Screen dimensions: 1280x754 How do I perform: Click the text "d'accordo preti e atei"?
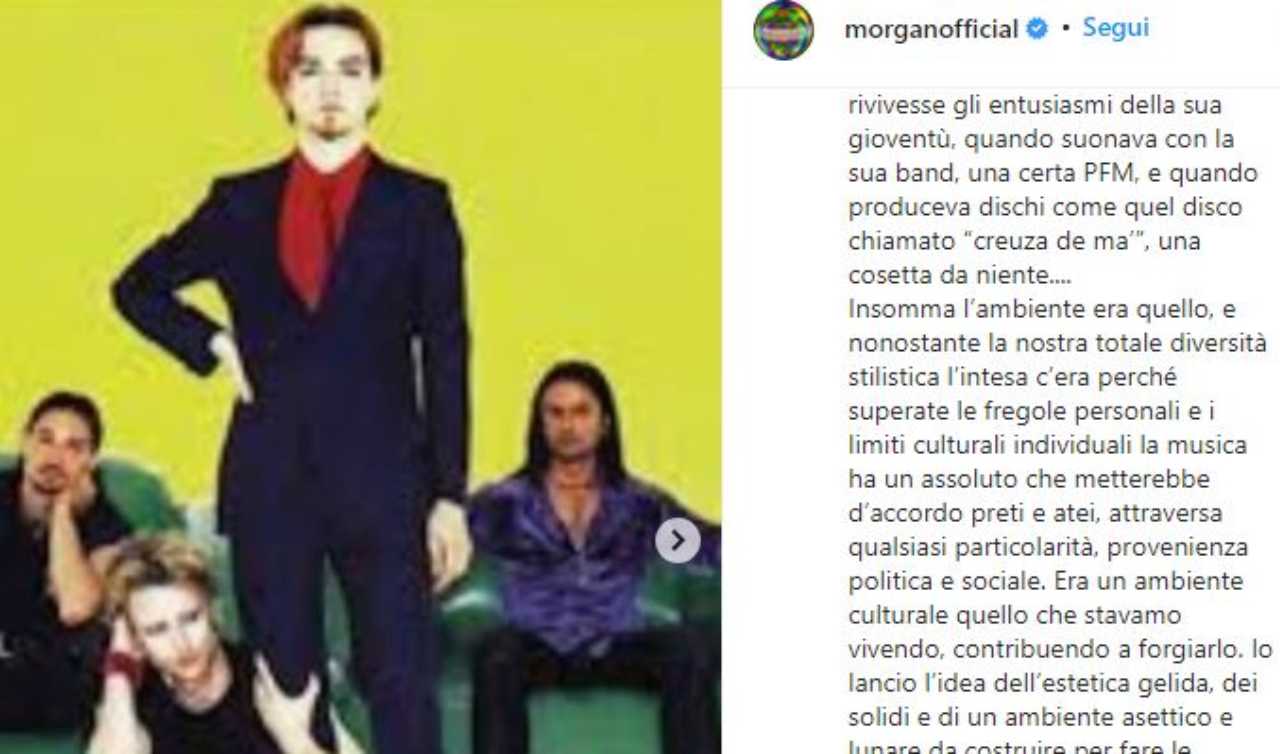949,513
